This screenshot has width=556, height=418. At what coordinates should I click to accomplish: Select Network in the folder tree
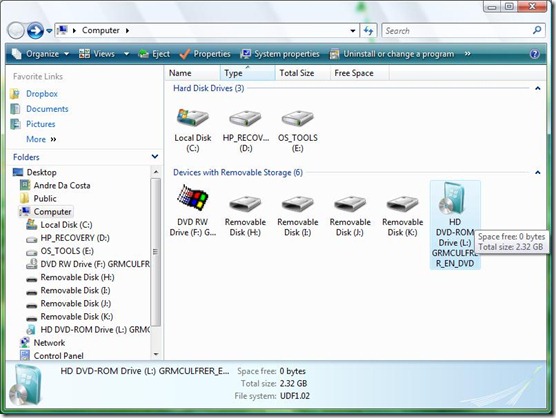click(x=49, y=343)
